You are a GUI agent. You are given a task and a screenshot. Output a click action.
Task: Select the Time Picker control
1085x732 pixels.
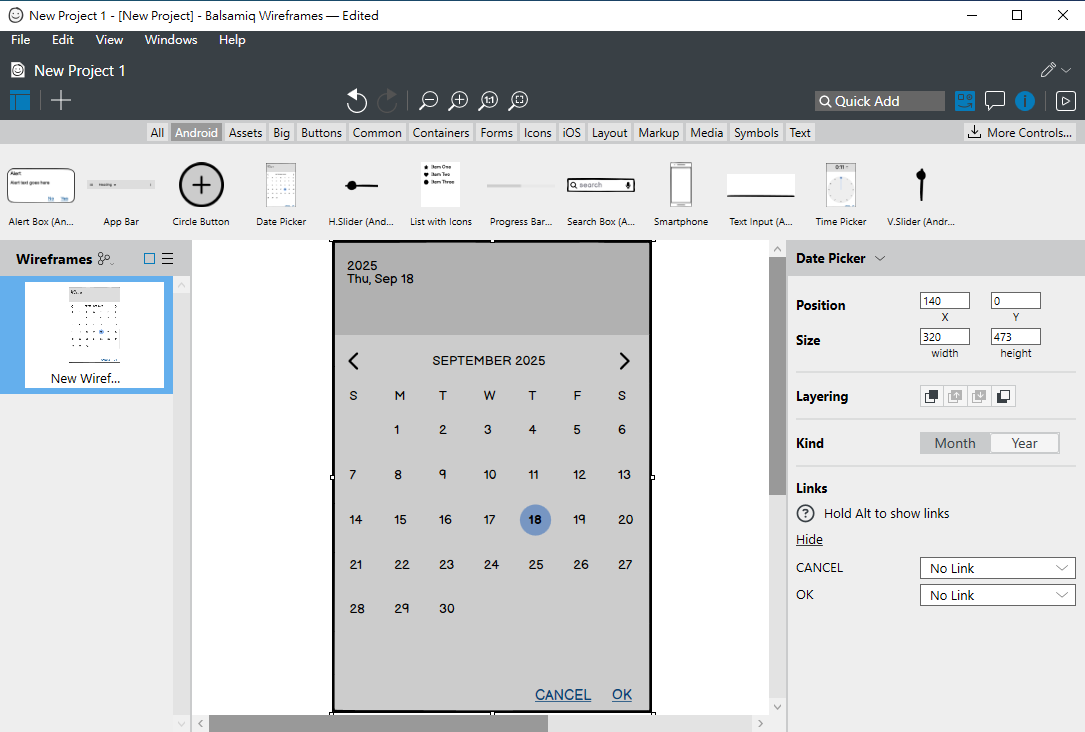coord(841,196)
